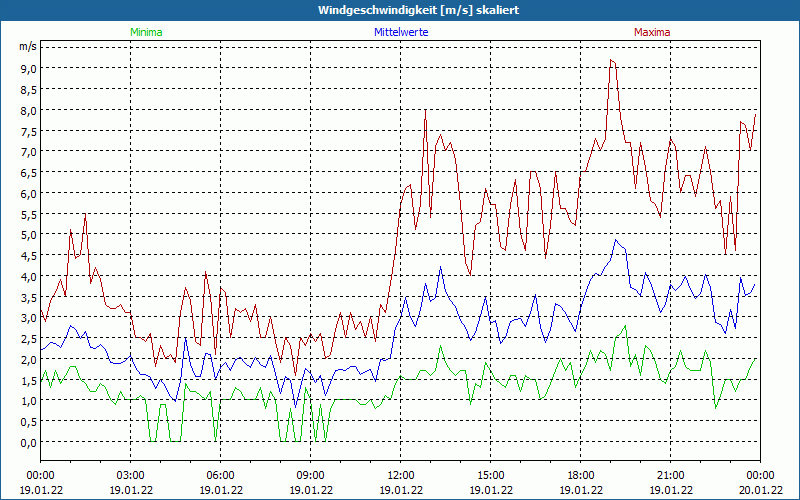This screenshot has height=500, width=800.
Task: Click the "03:00" time axis label
Action: (x=131, y=476)
